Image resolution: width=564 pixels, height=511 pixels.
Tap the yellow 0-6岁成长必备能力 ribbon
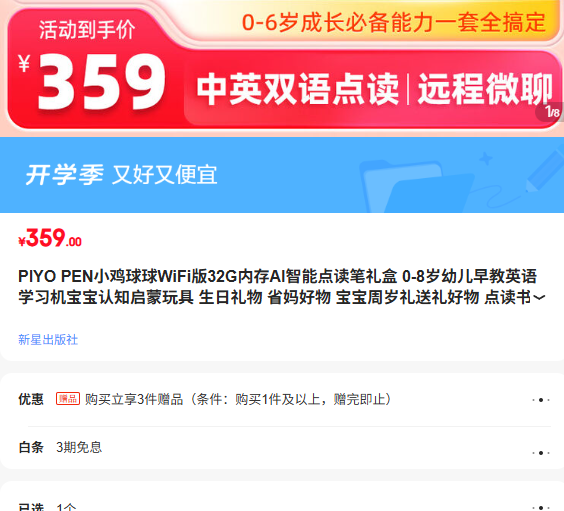[394, 22]
